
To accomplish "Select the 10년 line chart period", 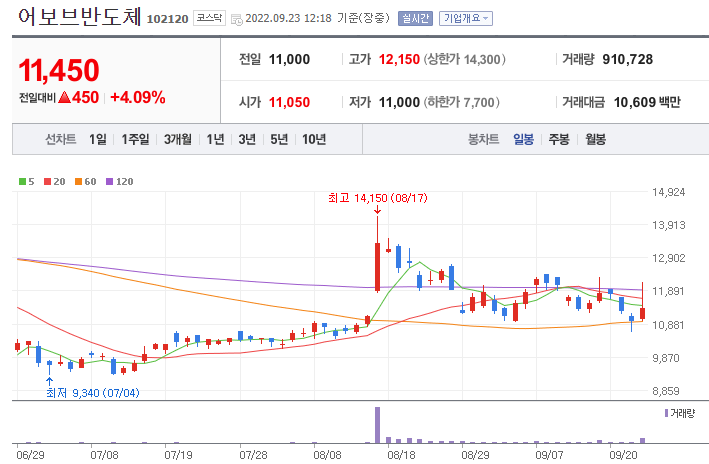I will pyautogui.click(x=314, y=139).
